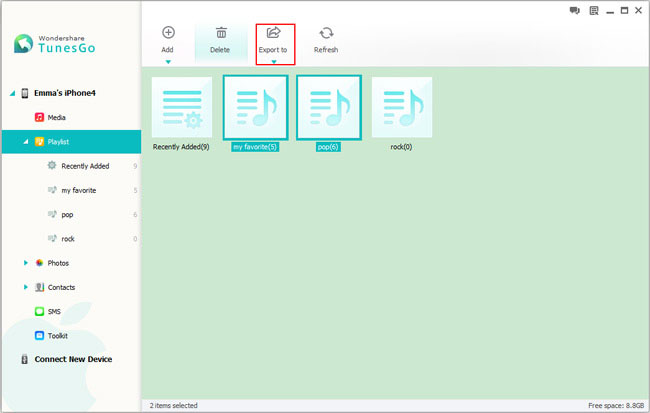
Task: Click the pop(6) label
Action: point(328,147)
